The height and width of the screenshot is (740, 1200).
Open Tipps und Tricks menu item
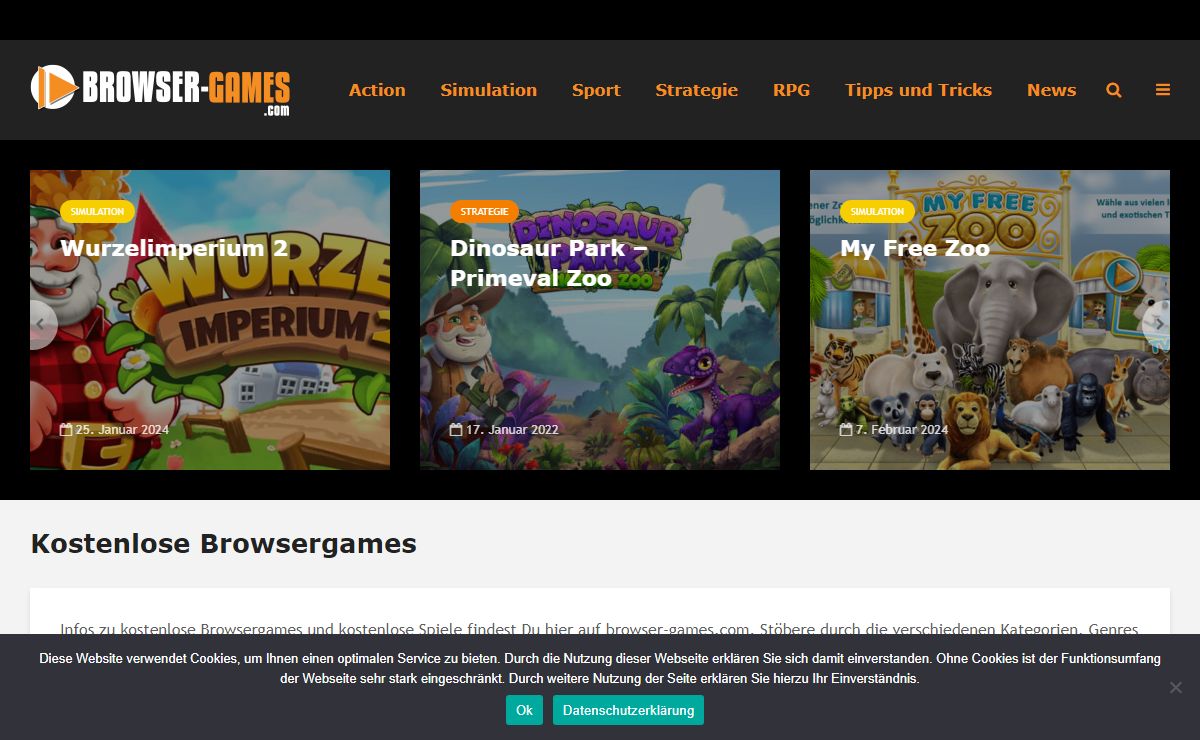tap(918, 90)
